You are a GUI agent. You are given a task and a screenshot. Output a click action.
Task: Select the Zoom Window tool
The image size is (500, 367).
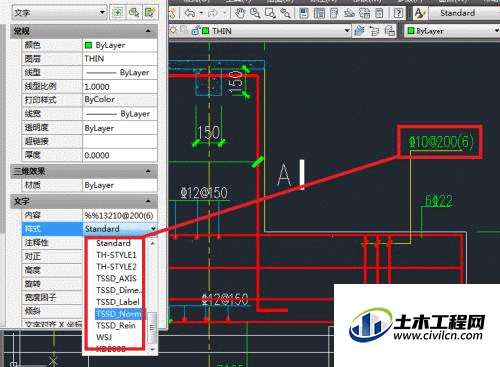coord(270,13)
